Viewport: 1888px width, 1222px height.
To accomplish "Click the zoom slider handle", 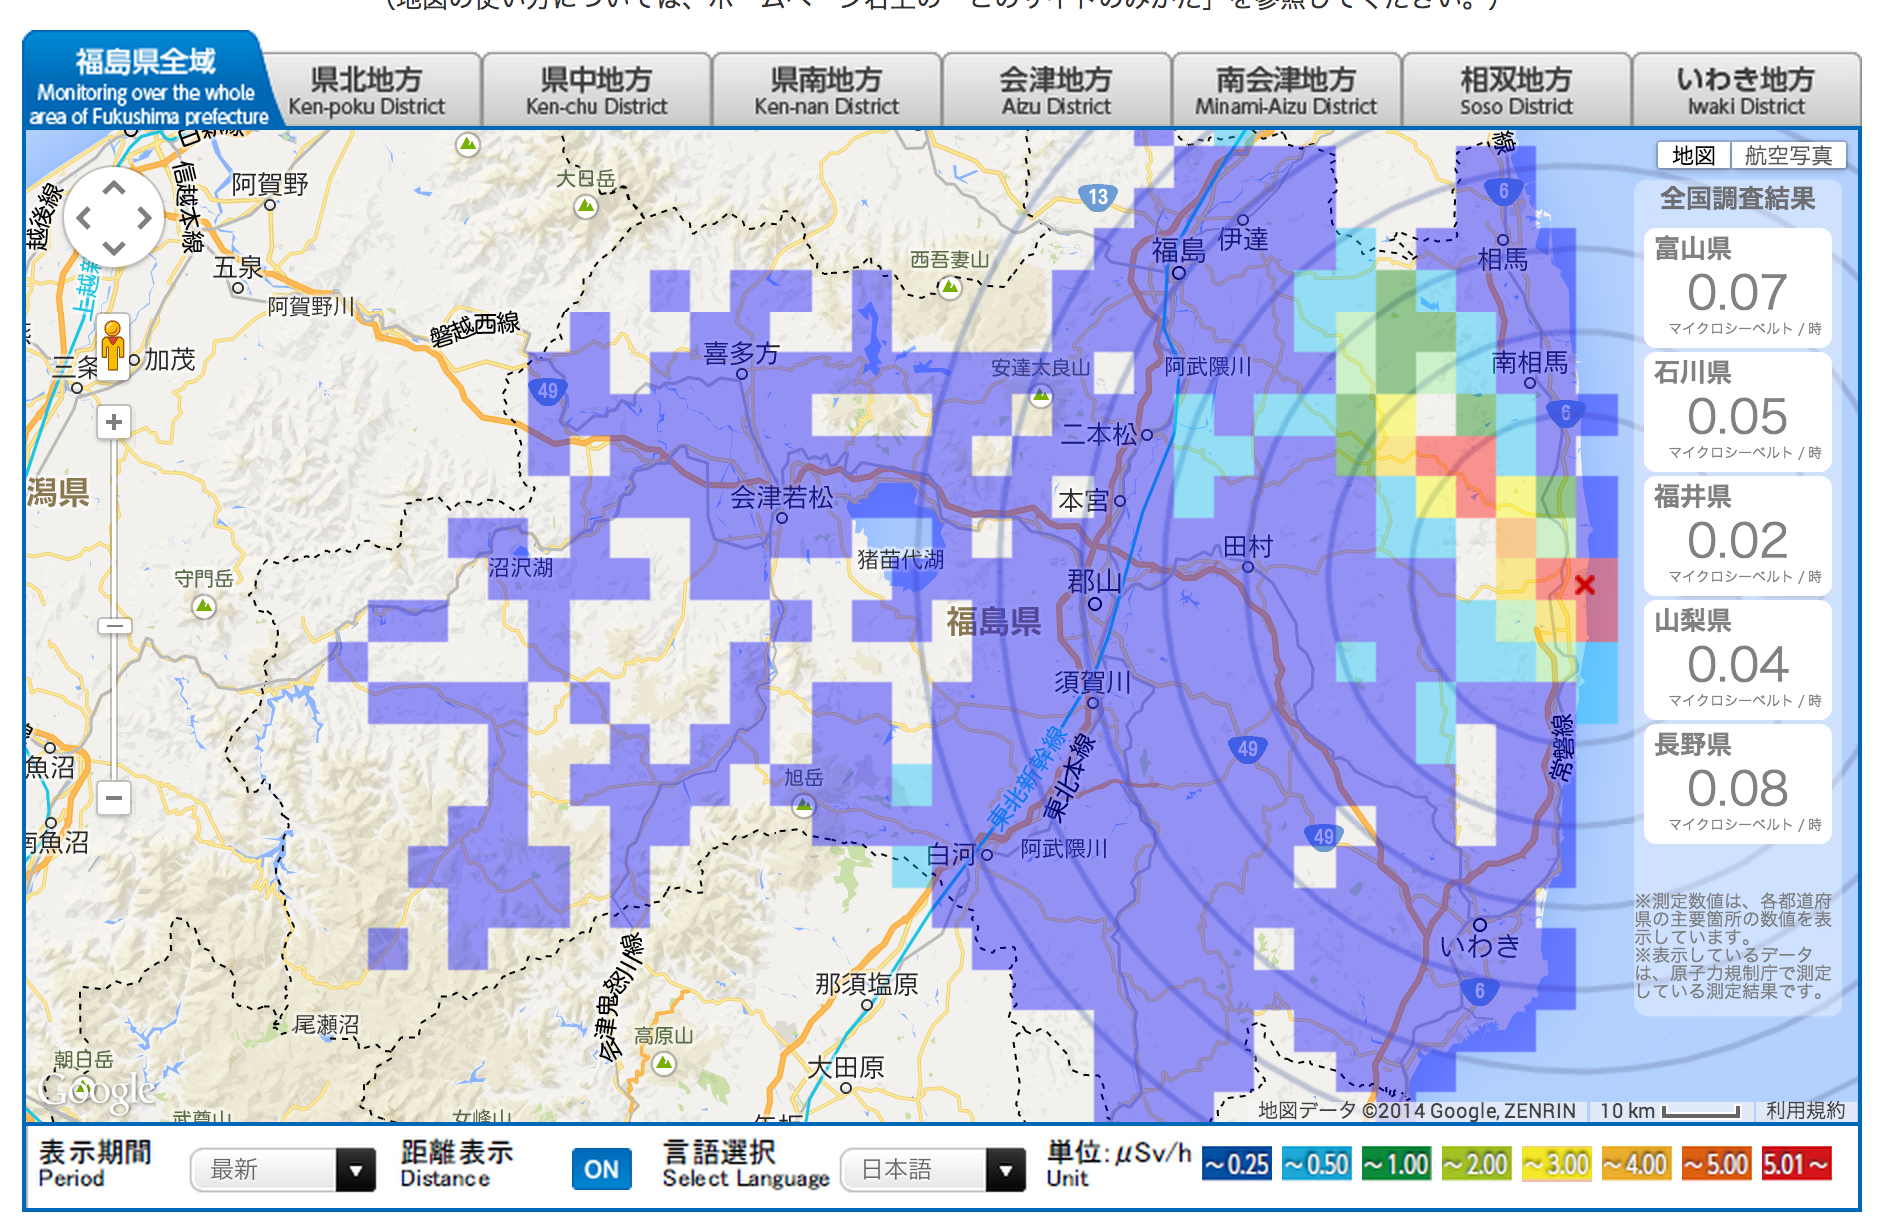I will (114, 626).
